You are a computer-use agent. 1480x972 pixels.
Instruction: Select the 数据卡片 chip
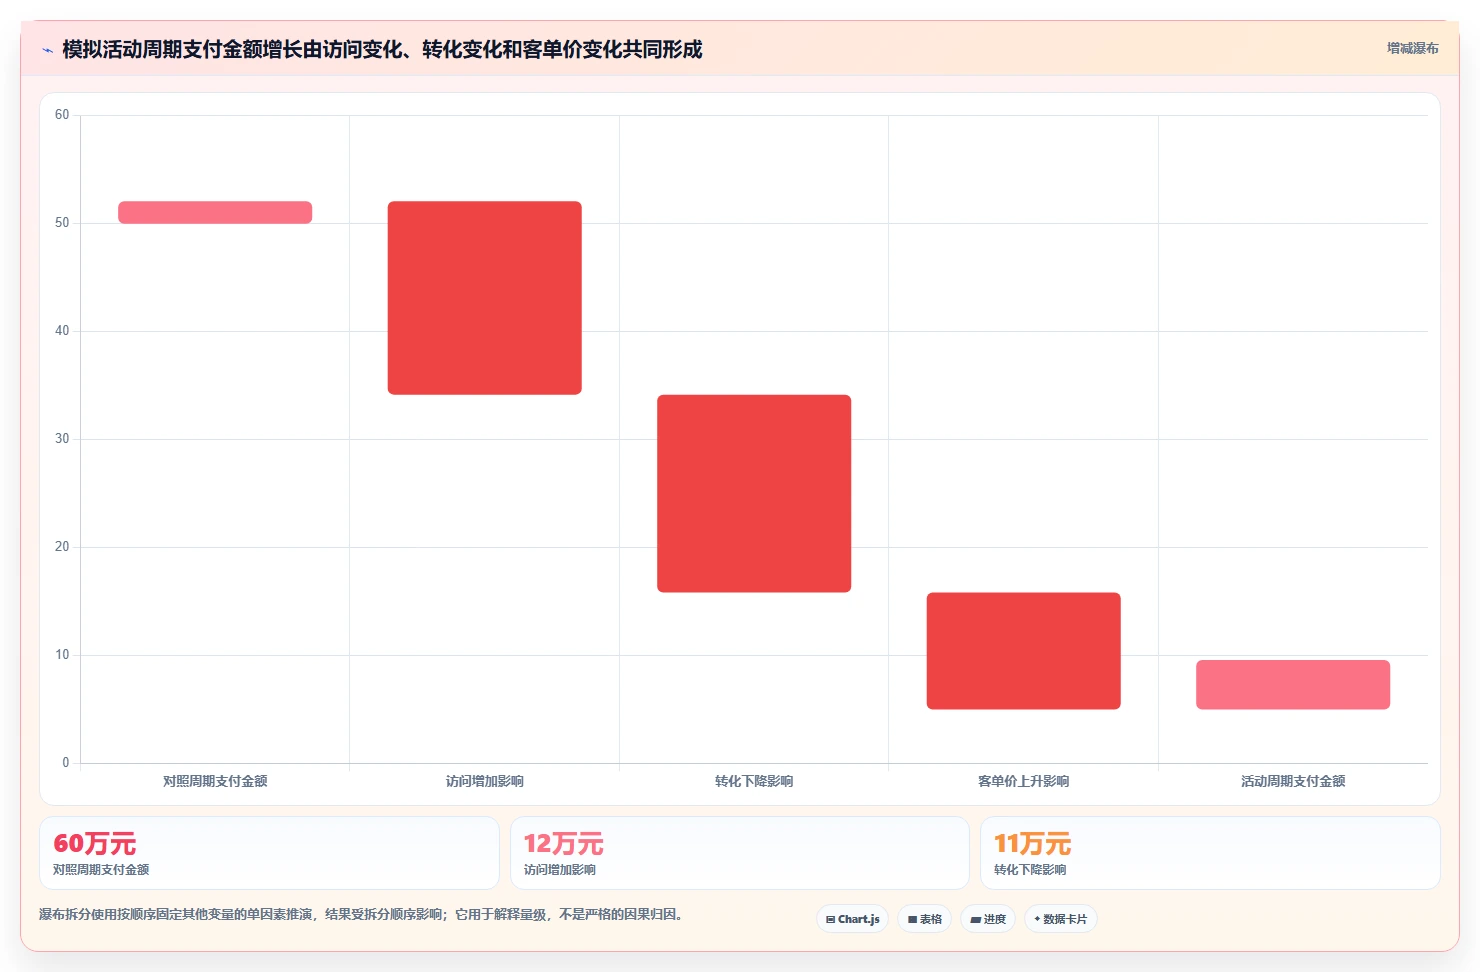1061,919
